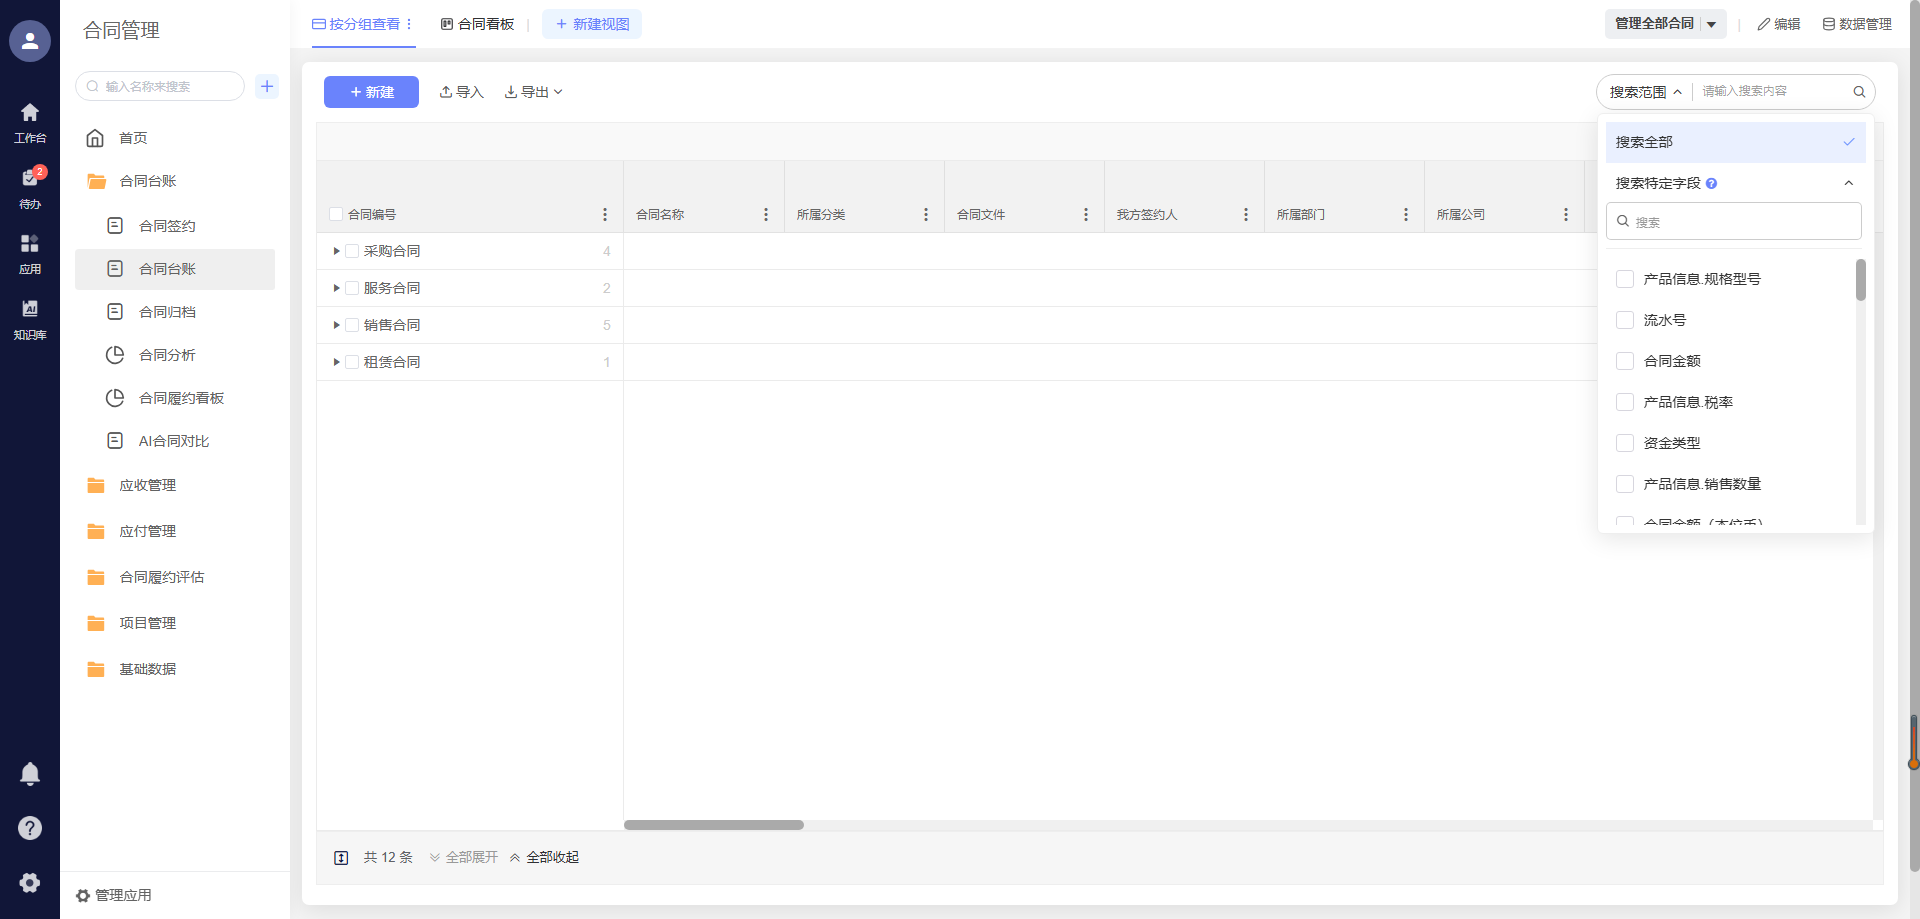Open 合同归档 in the sidebar

(x=167, y=312)
